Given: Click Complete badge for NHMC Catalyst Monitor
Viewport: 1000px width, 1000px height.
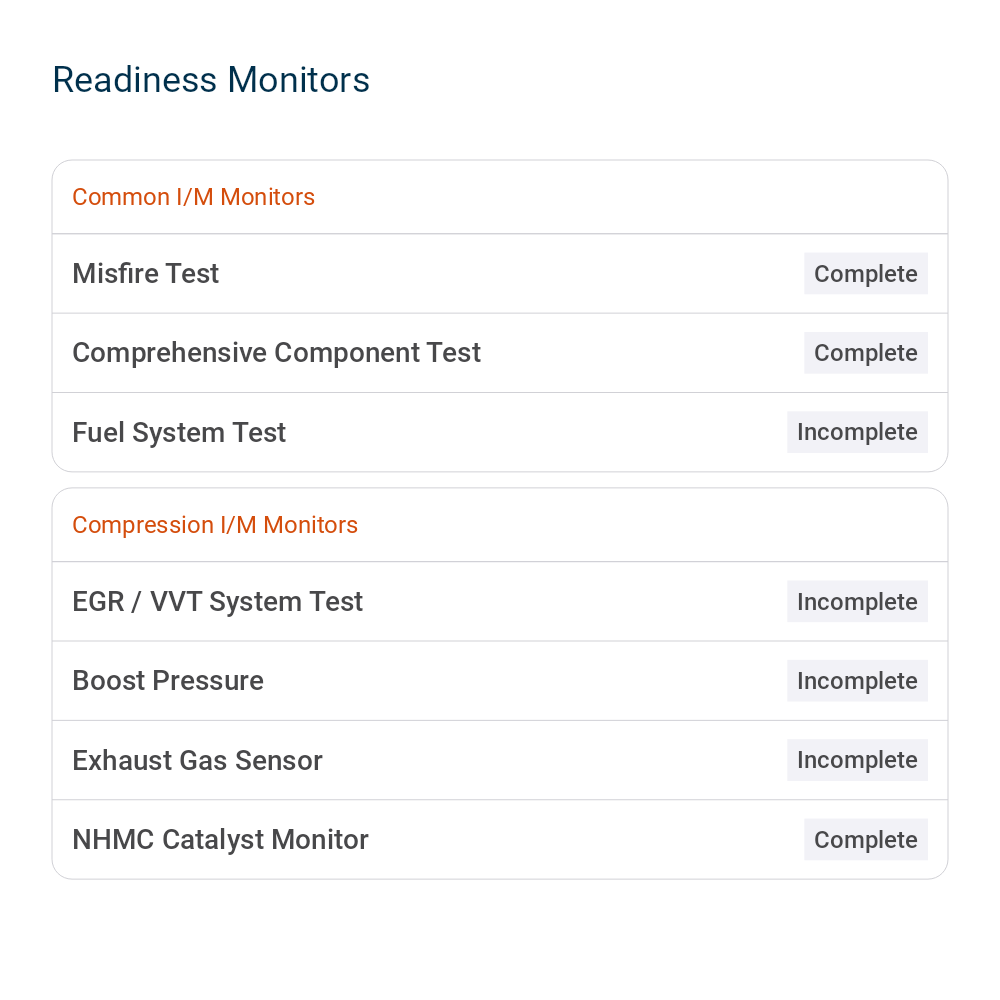Looking at the screenshot, I should [x=865, y=839].
